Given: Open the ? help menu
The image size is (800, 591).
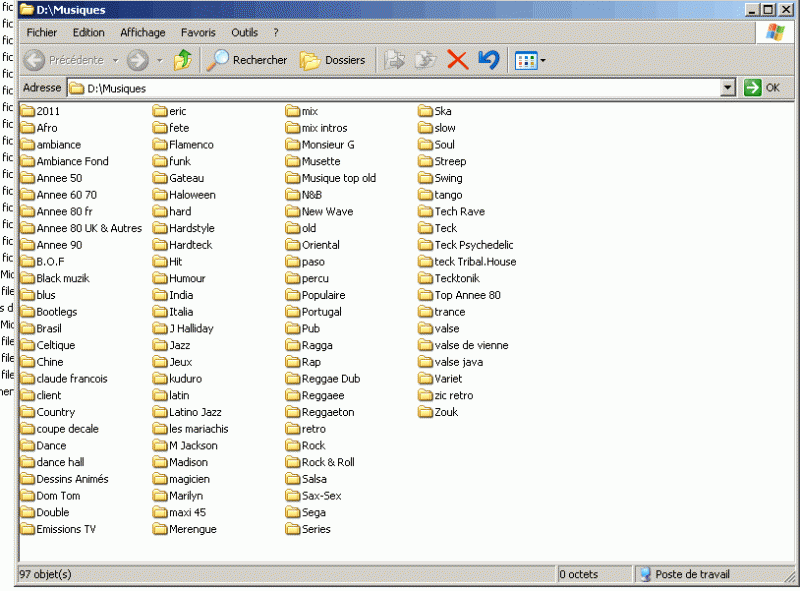Looking at the screenshot, I should click(276, 33).
